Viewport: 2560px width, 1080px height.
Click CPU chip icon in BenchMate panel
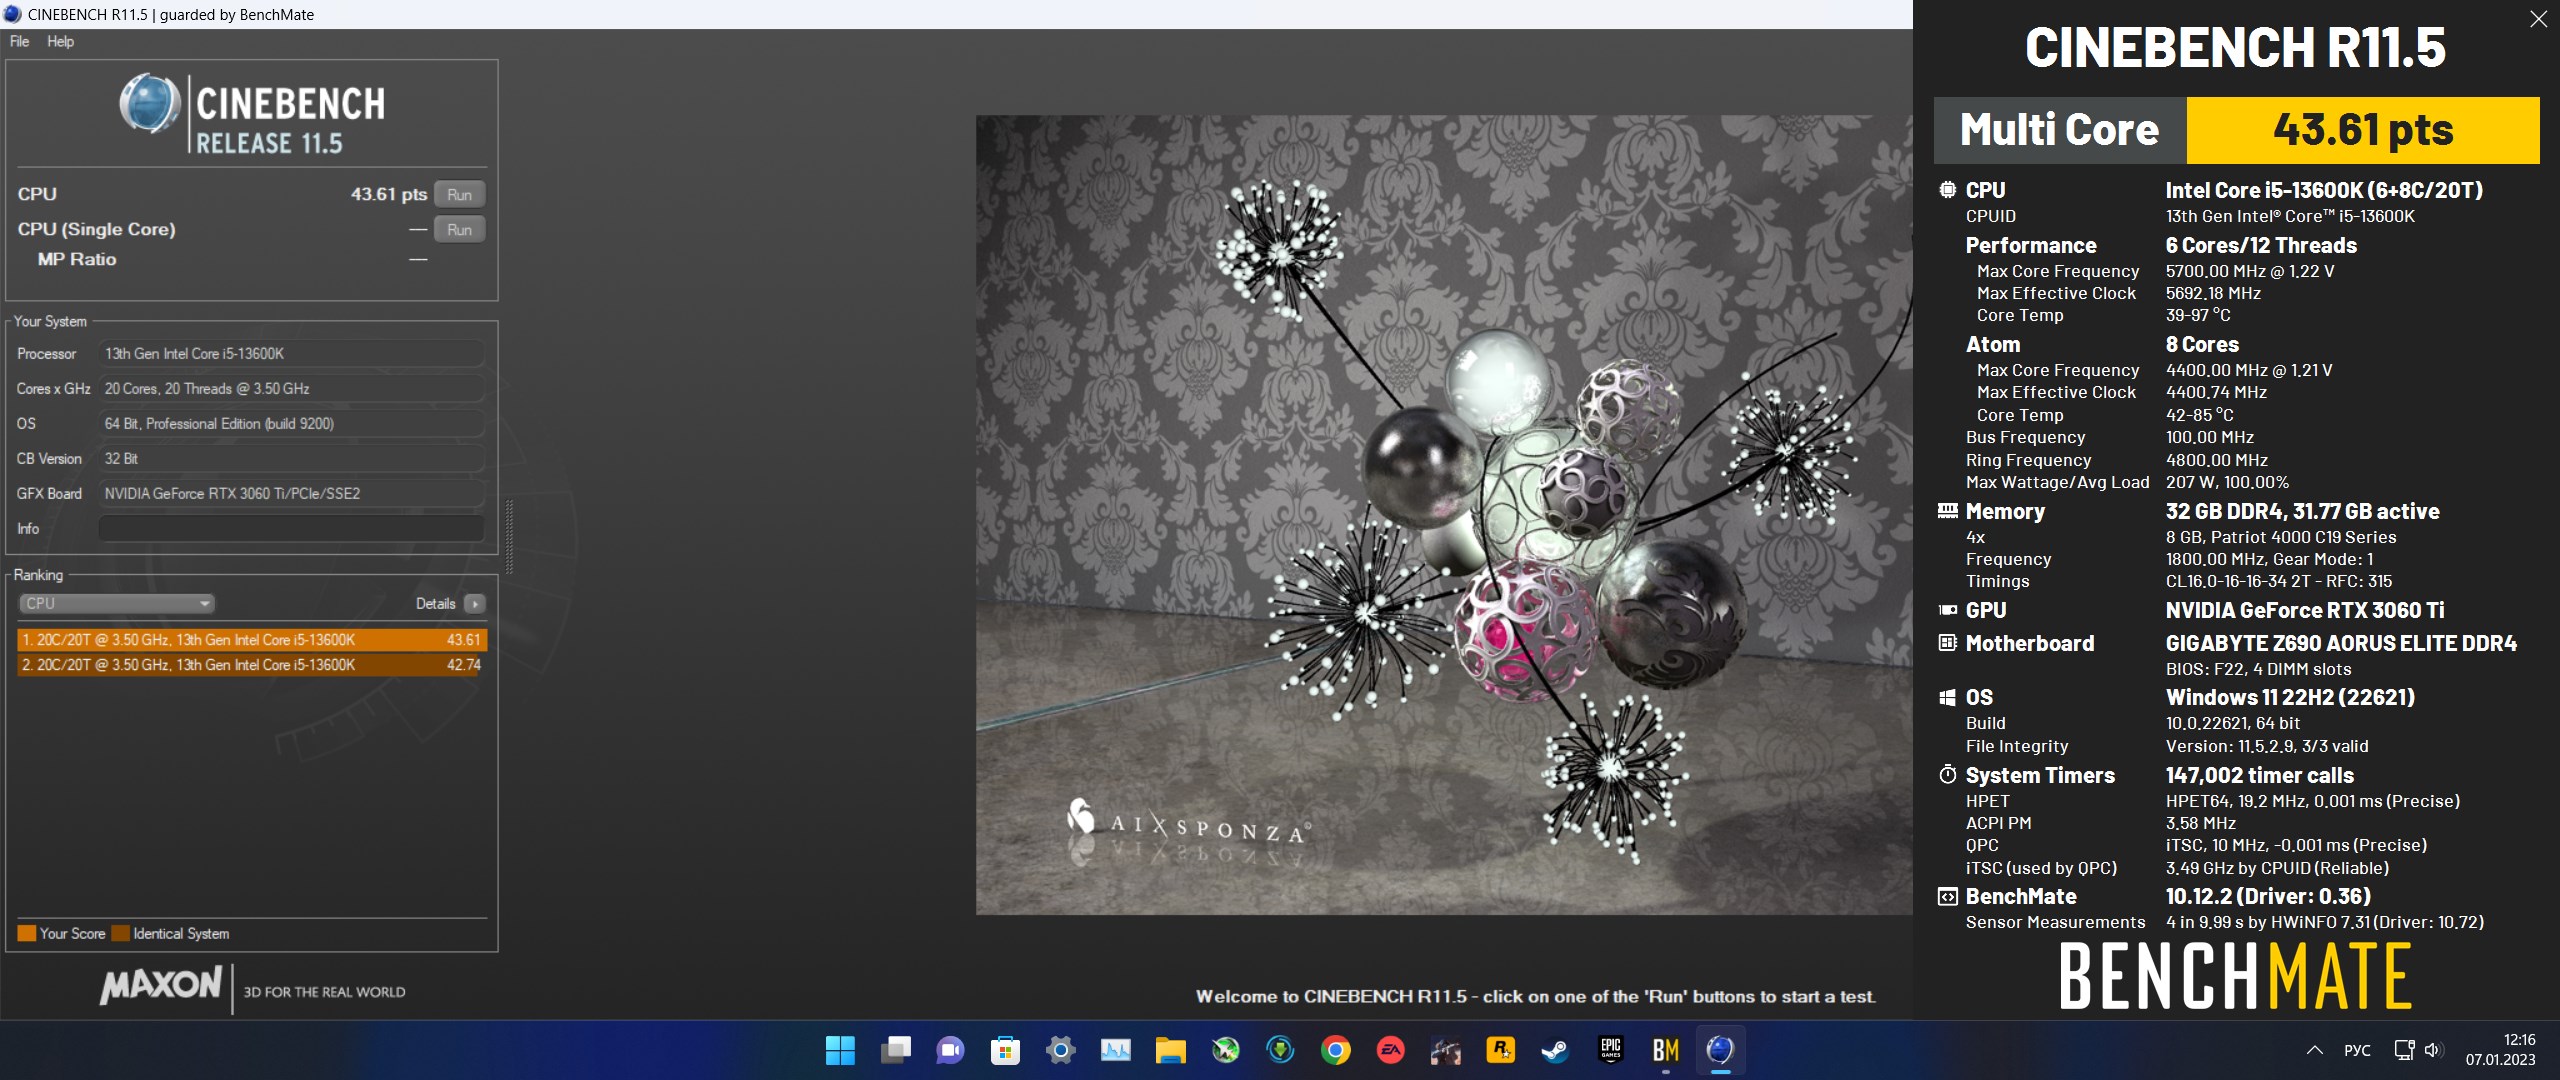tap(1947, 190)
